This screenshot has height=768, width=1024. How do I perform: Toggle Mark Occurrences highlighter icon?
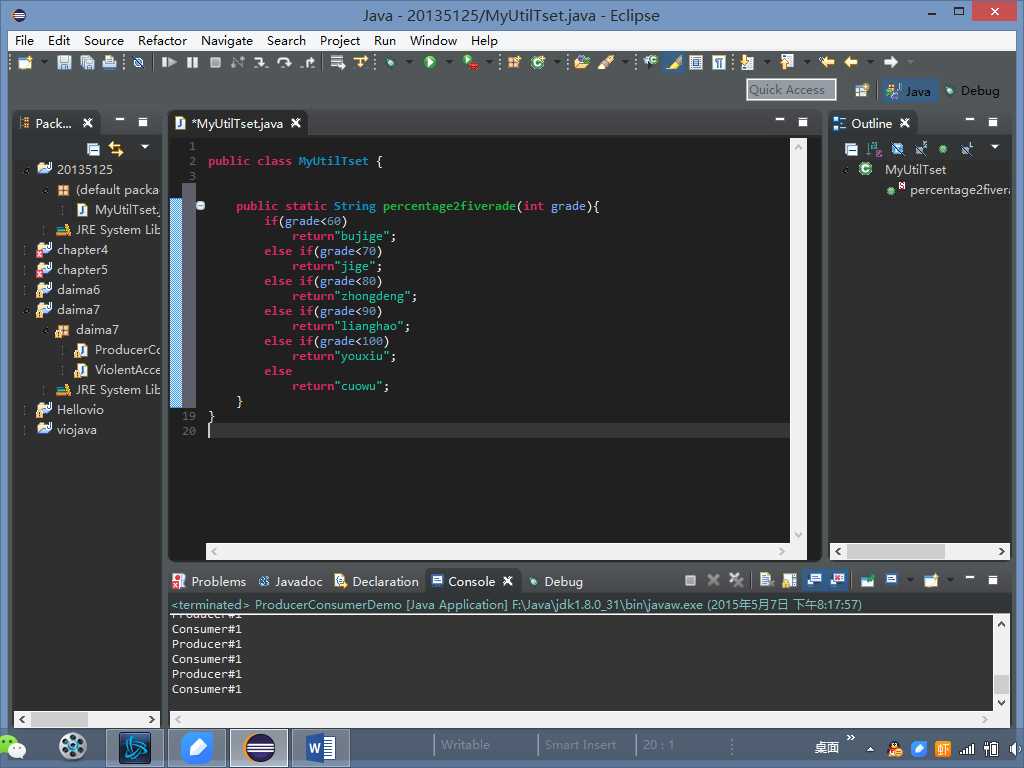[x=673, y=63]
